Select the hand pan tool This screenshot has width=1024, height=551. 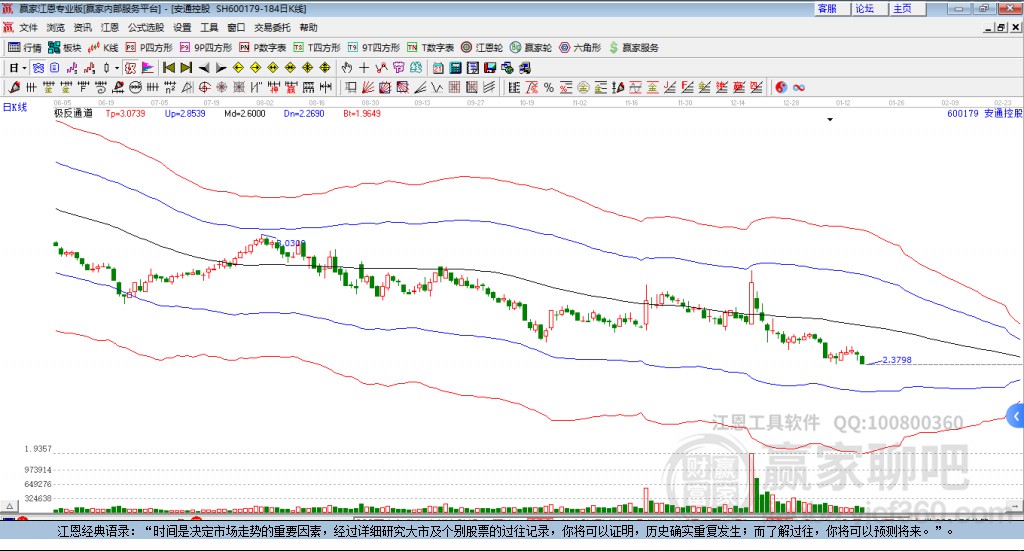pos(347,67)
